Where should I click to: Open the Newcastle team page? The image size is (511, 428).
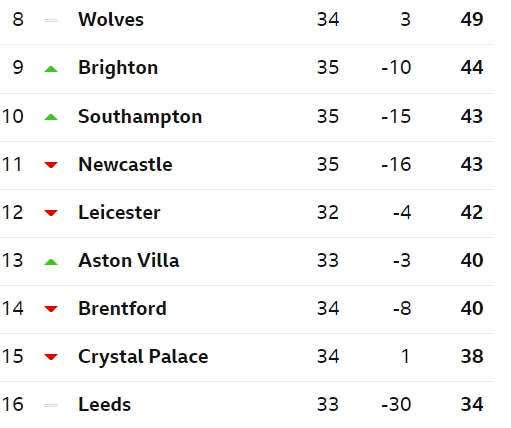[x=125, y=164]
